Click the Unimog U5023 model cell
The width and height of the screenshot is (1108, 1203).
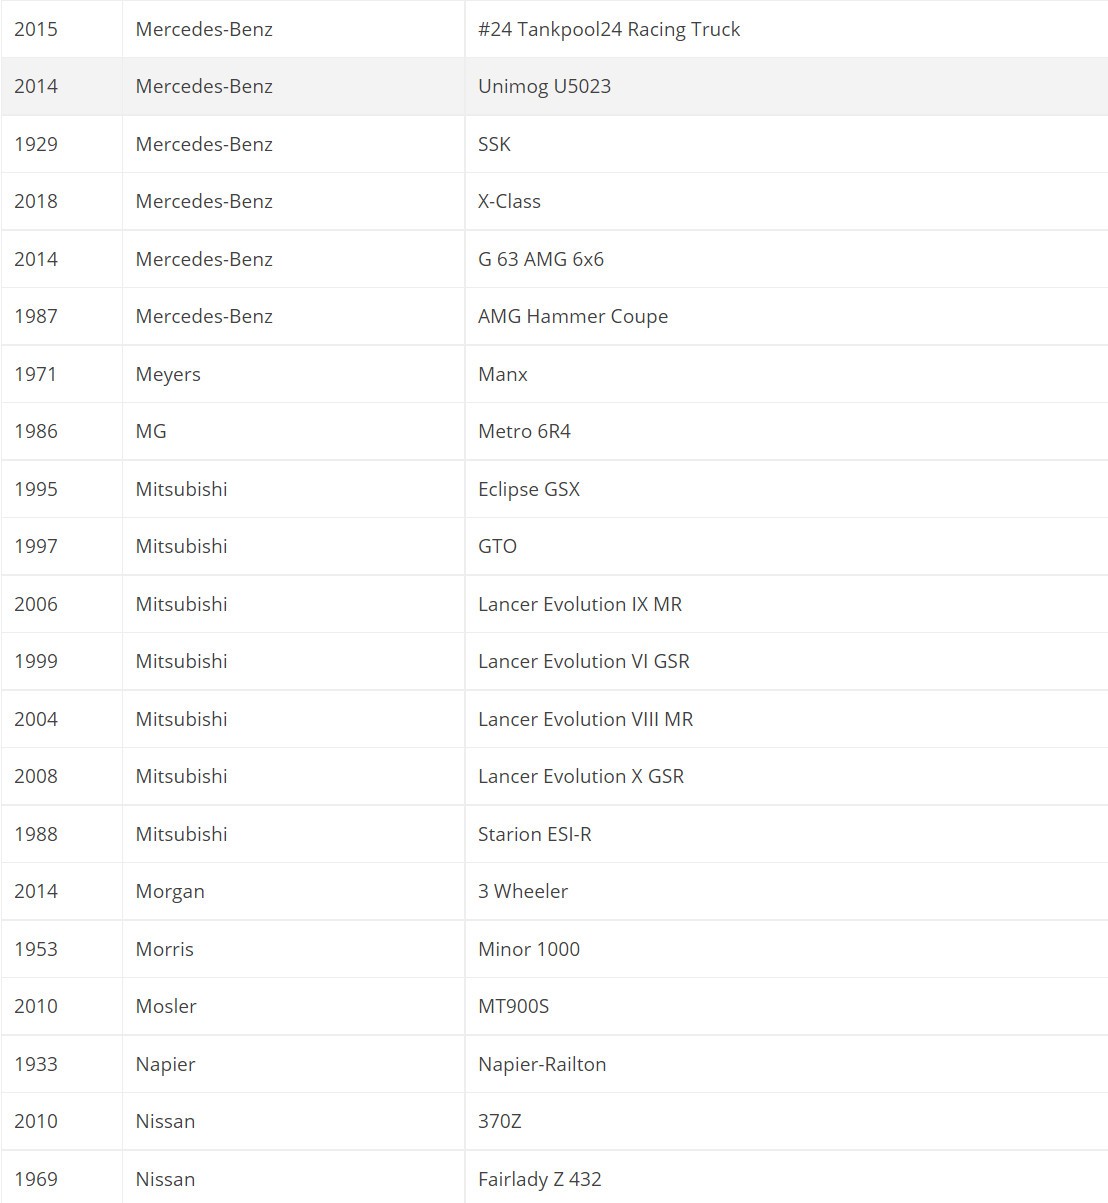[544, 86]
